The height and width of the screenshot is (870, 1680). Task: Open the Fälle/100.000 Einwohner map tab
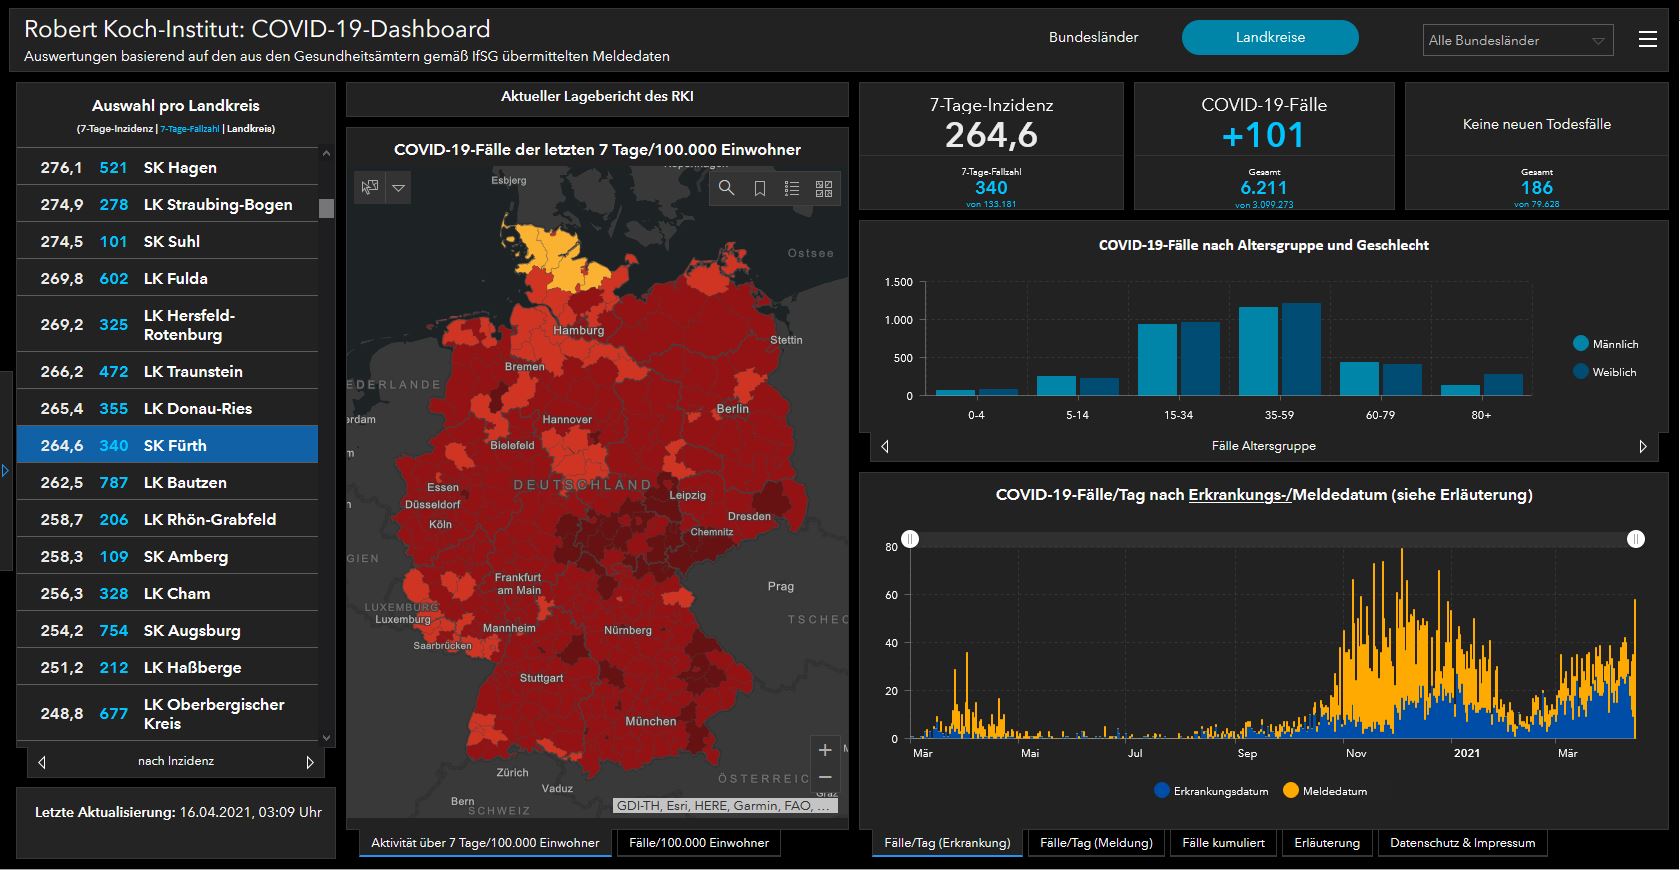[x=698, y=843]
